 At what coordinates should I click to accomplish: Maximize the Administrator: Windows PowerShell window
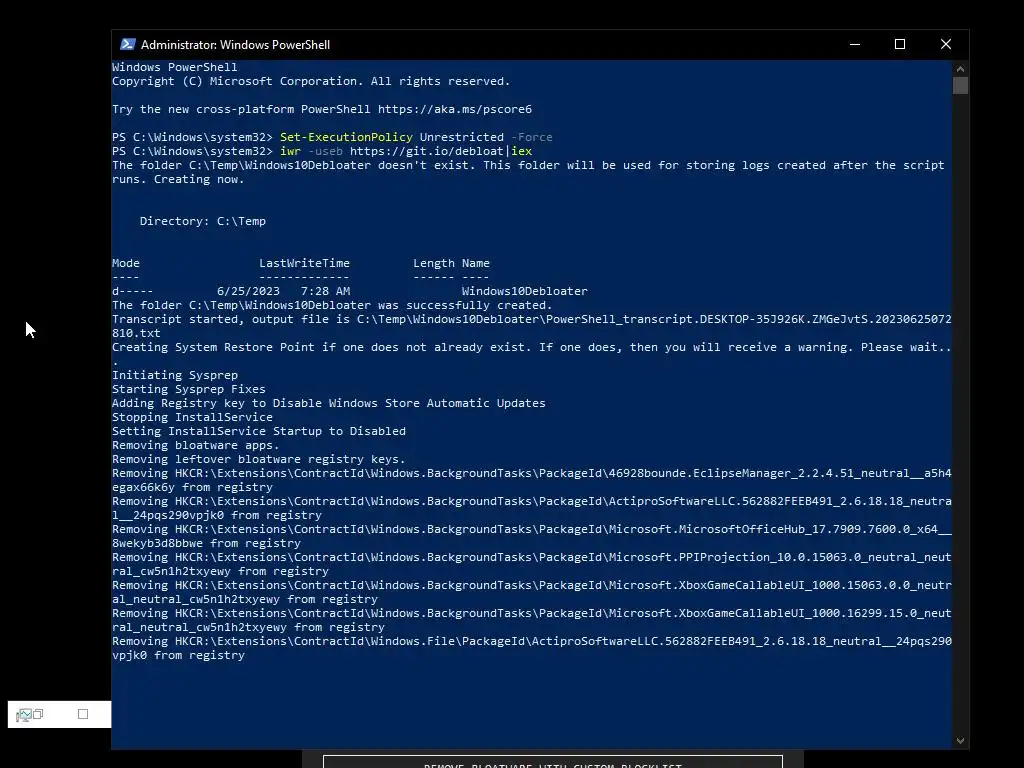coord(900,44)
